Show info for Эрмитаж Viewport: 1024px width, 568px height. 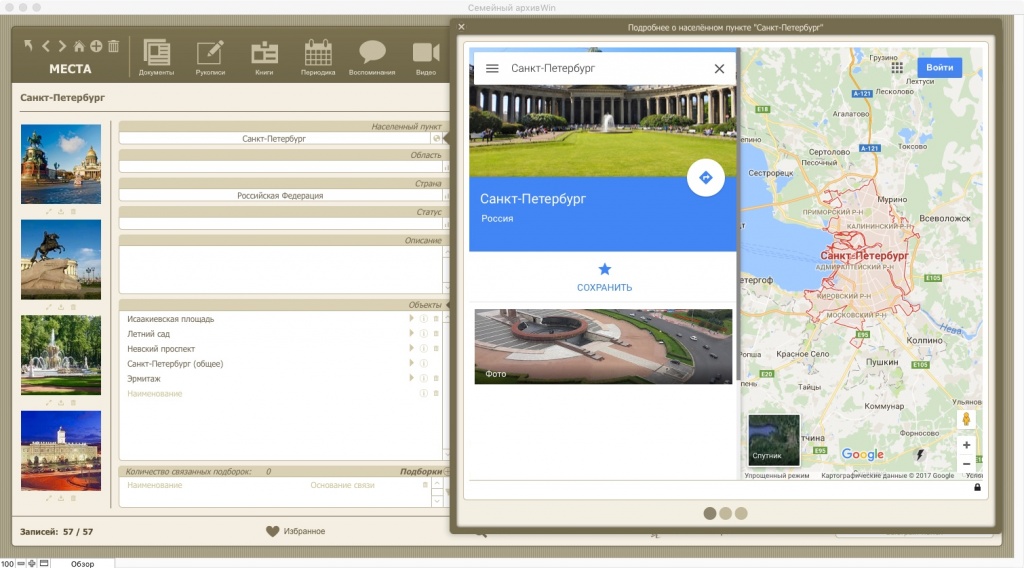[x=423, y=378]
